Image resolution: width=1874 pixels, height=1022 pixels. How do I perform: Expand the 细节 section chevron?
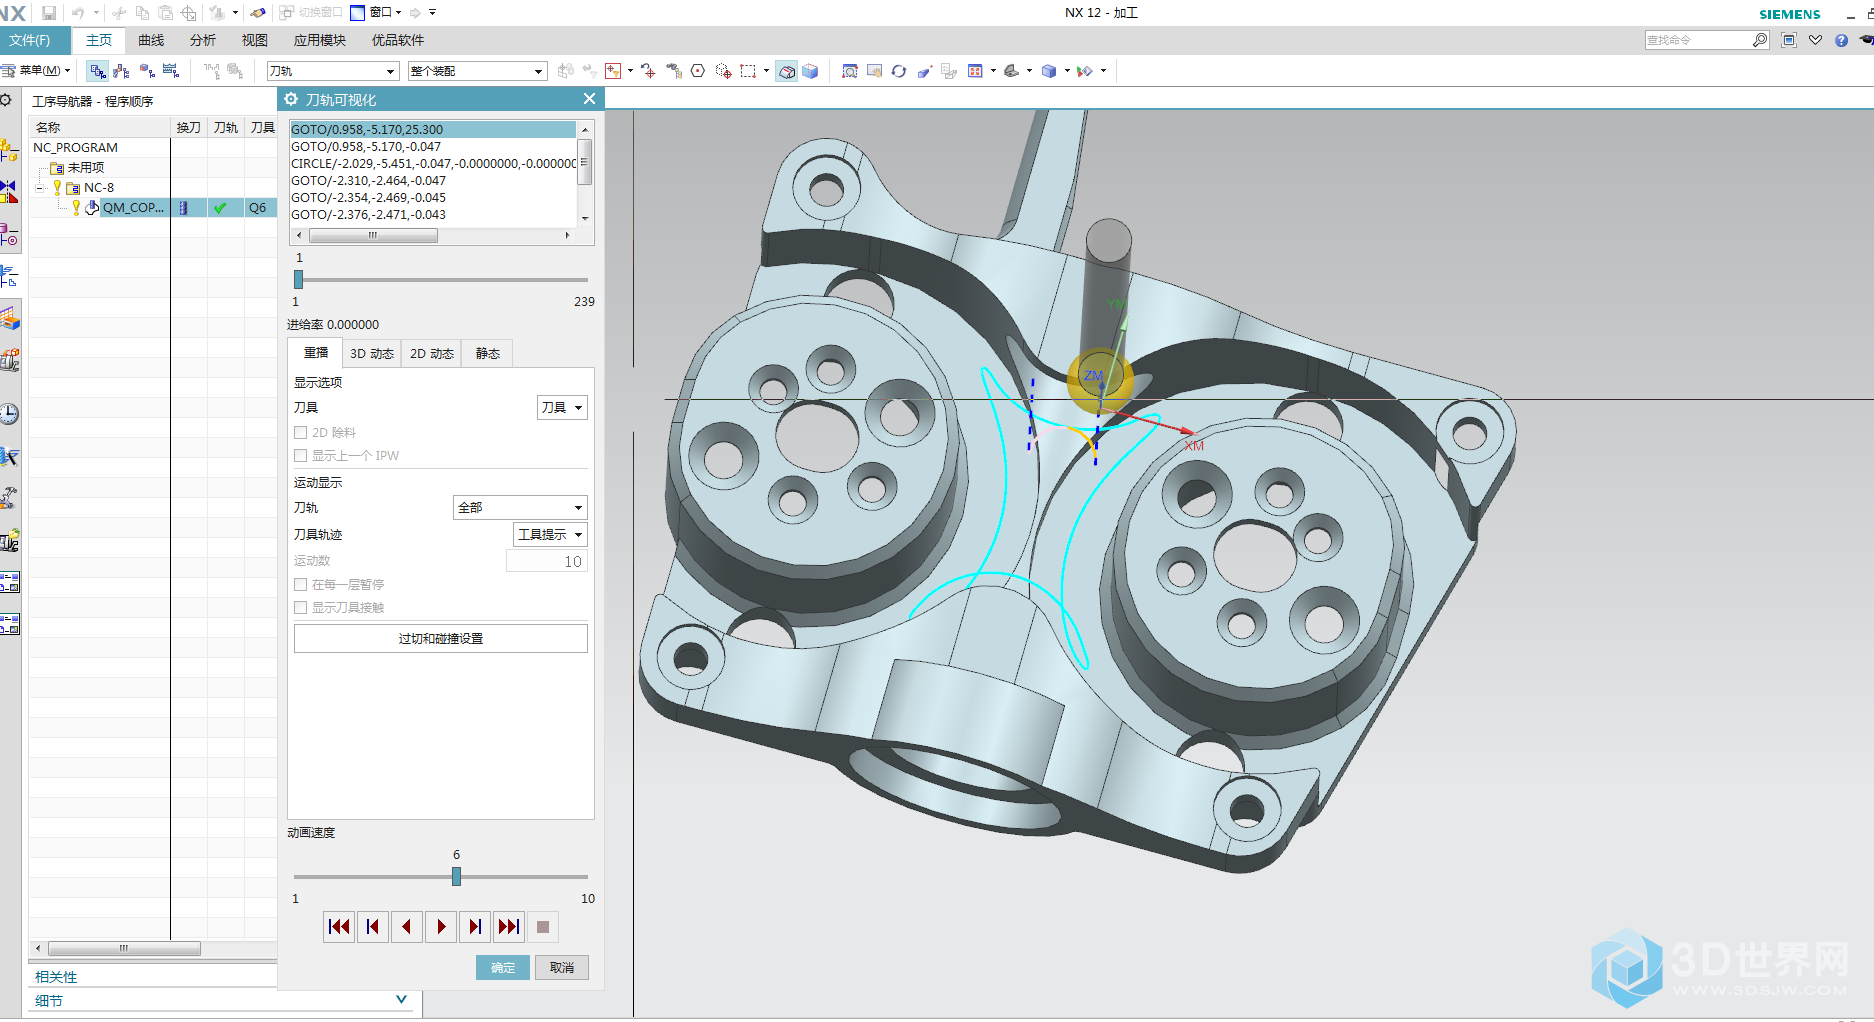pyautogui.click(x=401, y=999)
